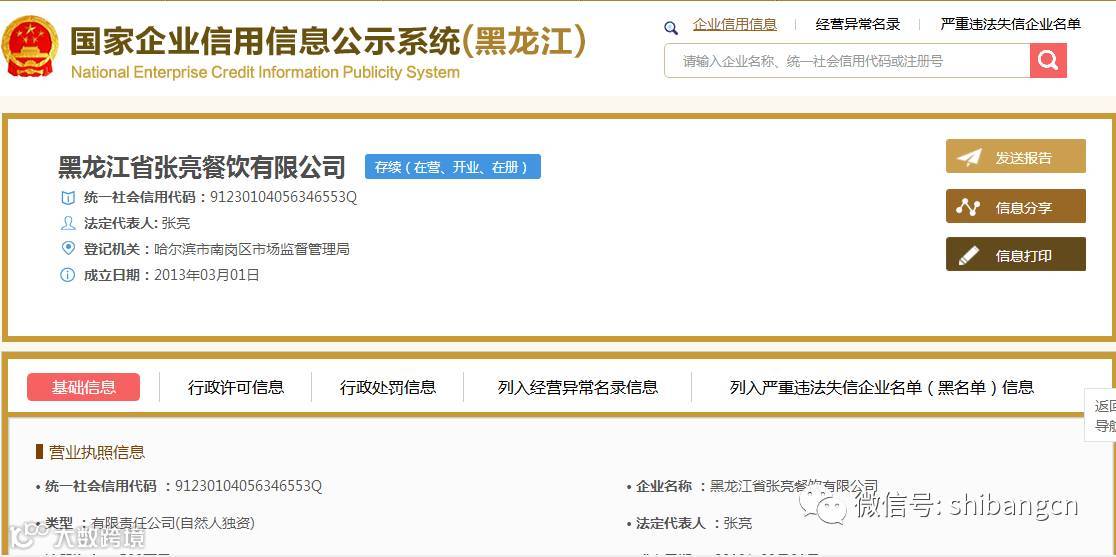Click the legal representative person icon
1116x557 pixels.
(68, 223)
